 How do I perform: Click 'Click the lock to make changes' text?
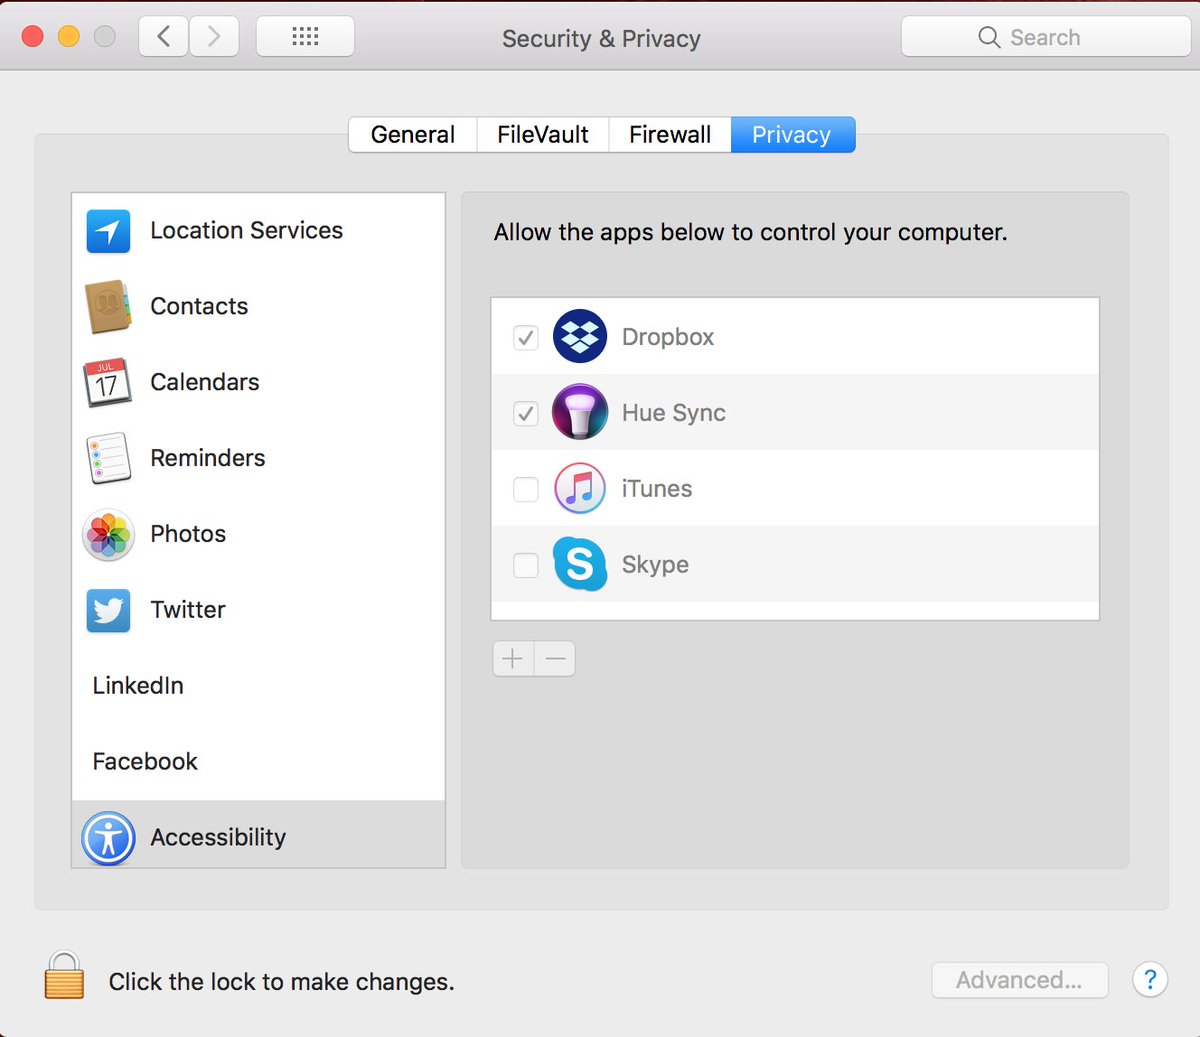click(281, 982)
